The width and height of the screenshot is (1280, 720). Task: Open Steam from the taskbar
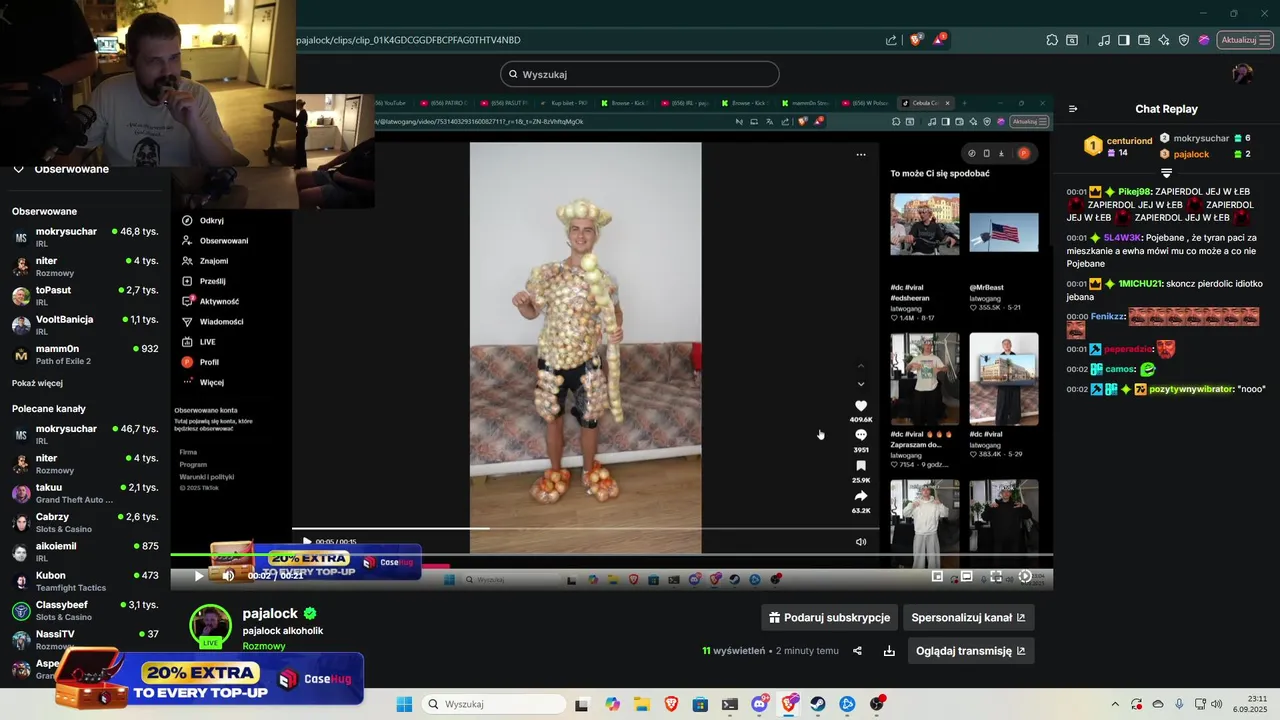click(x=818, y=704)
